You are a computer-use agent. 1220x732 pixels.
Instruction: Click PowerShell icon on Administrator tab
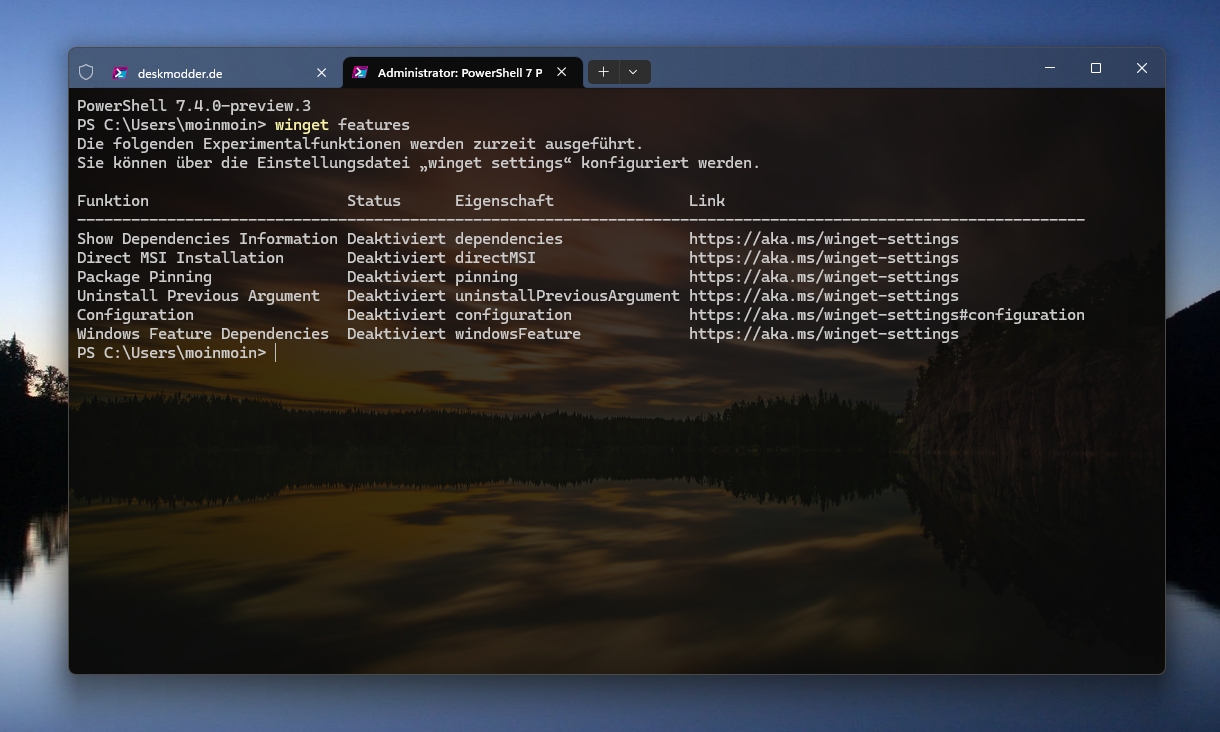click(x=360, y=73)
